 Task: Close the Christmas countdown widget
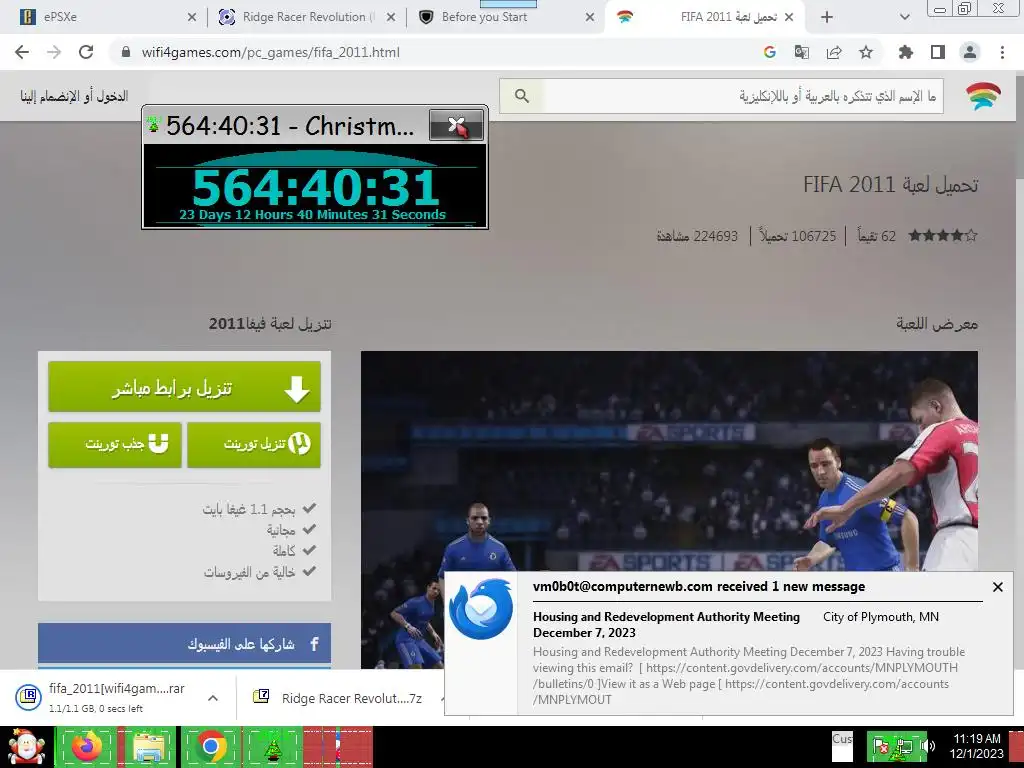tap(456, 125)
